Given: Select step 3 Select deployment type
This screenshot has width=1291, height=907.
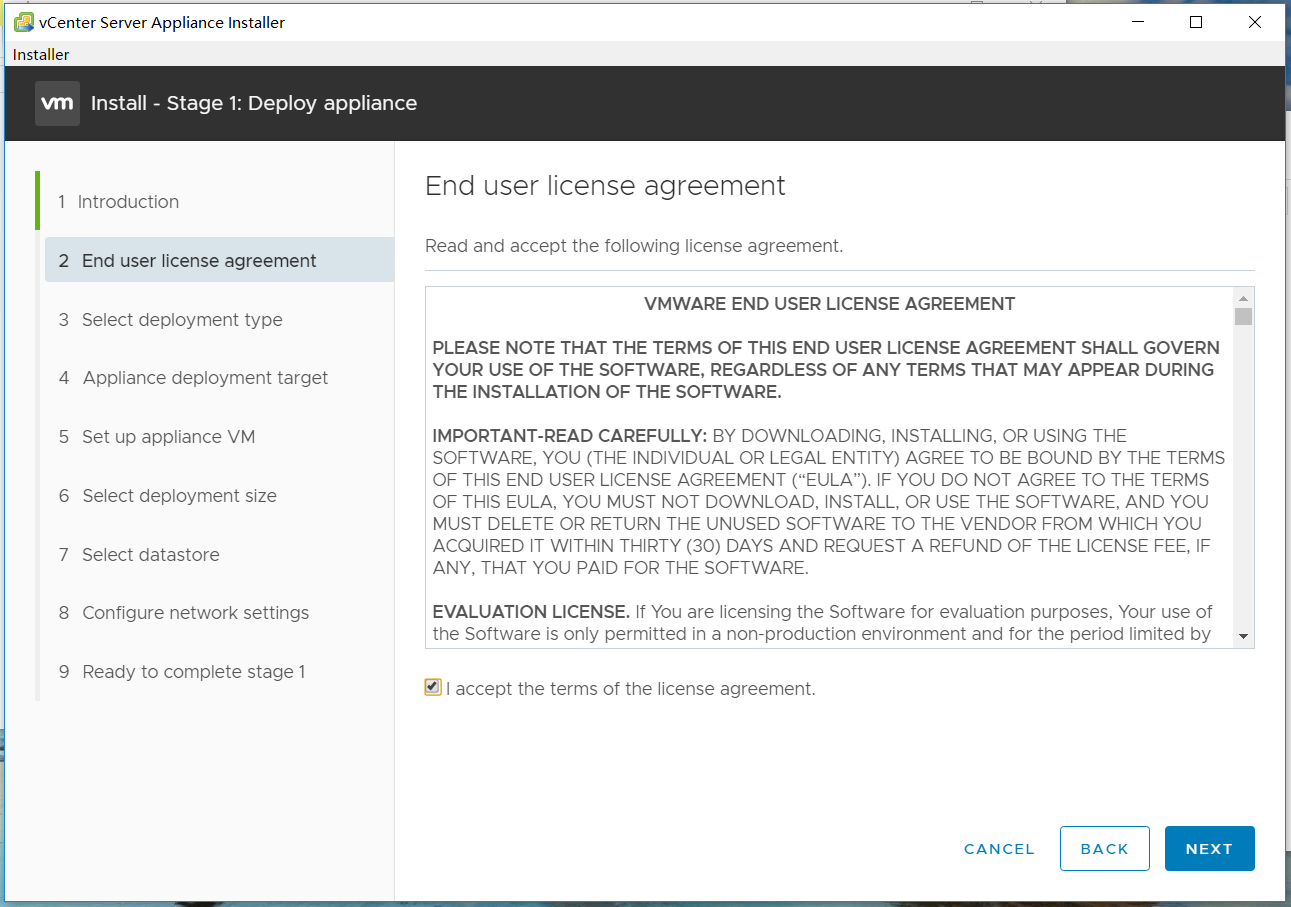Looking at the screenshot, I should tap(170, 320).
